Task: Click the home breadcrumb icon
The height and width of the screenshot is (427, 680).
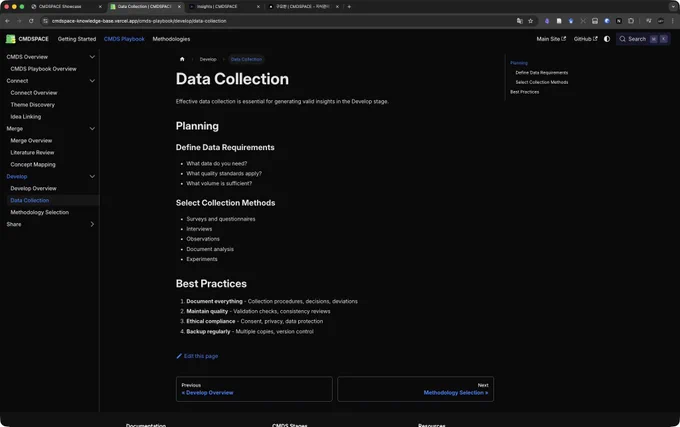Action: click(182, 59)
